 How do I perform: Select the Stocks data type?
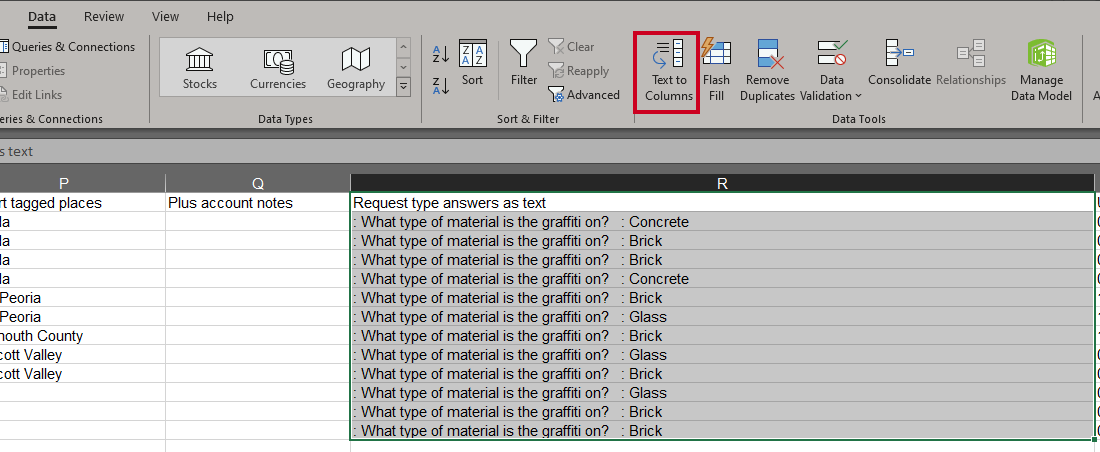(x=200, y=67)
